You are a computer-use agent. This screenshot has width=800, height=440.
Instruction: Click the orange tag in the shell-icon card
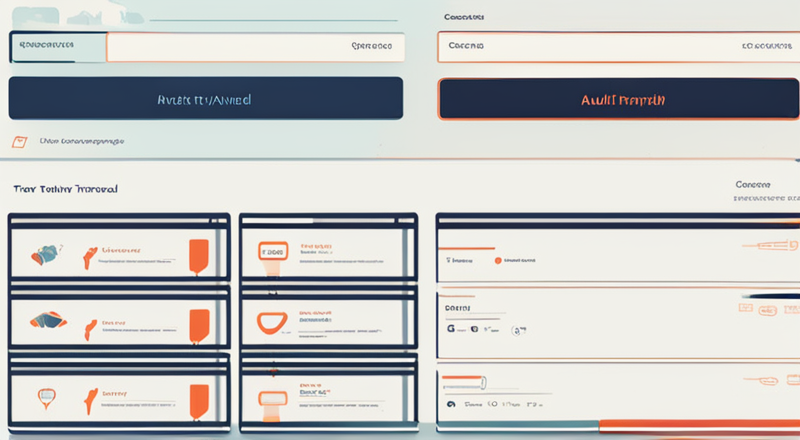(x=199, y=326)
